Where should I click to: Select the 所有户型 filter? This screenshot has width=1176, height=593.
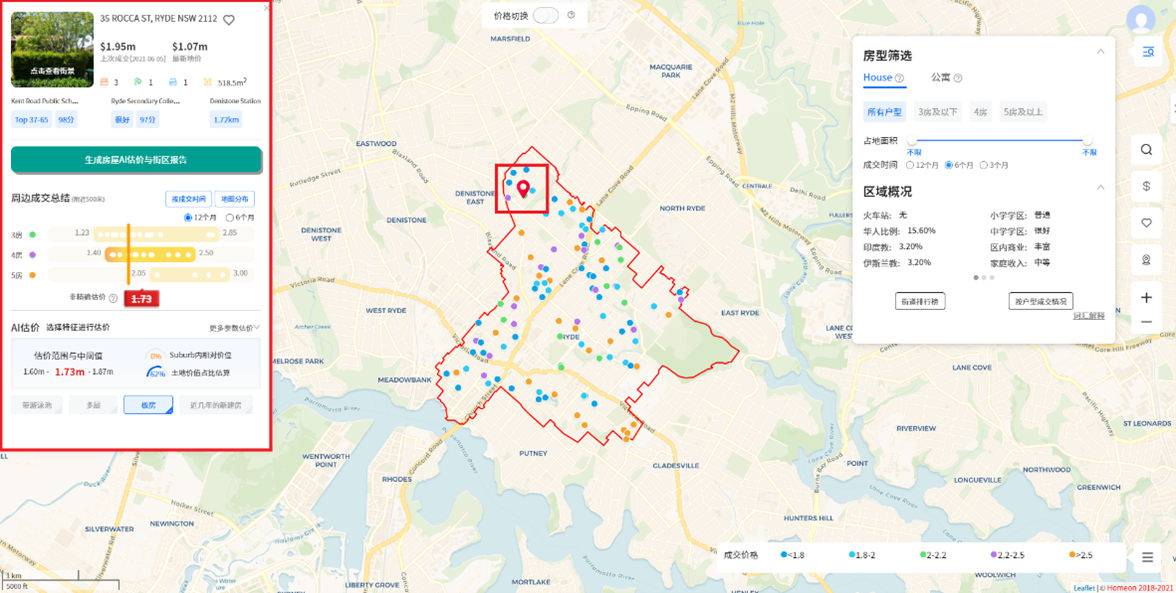885,112
